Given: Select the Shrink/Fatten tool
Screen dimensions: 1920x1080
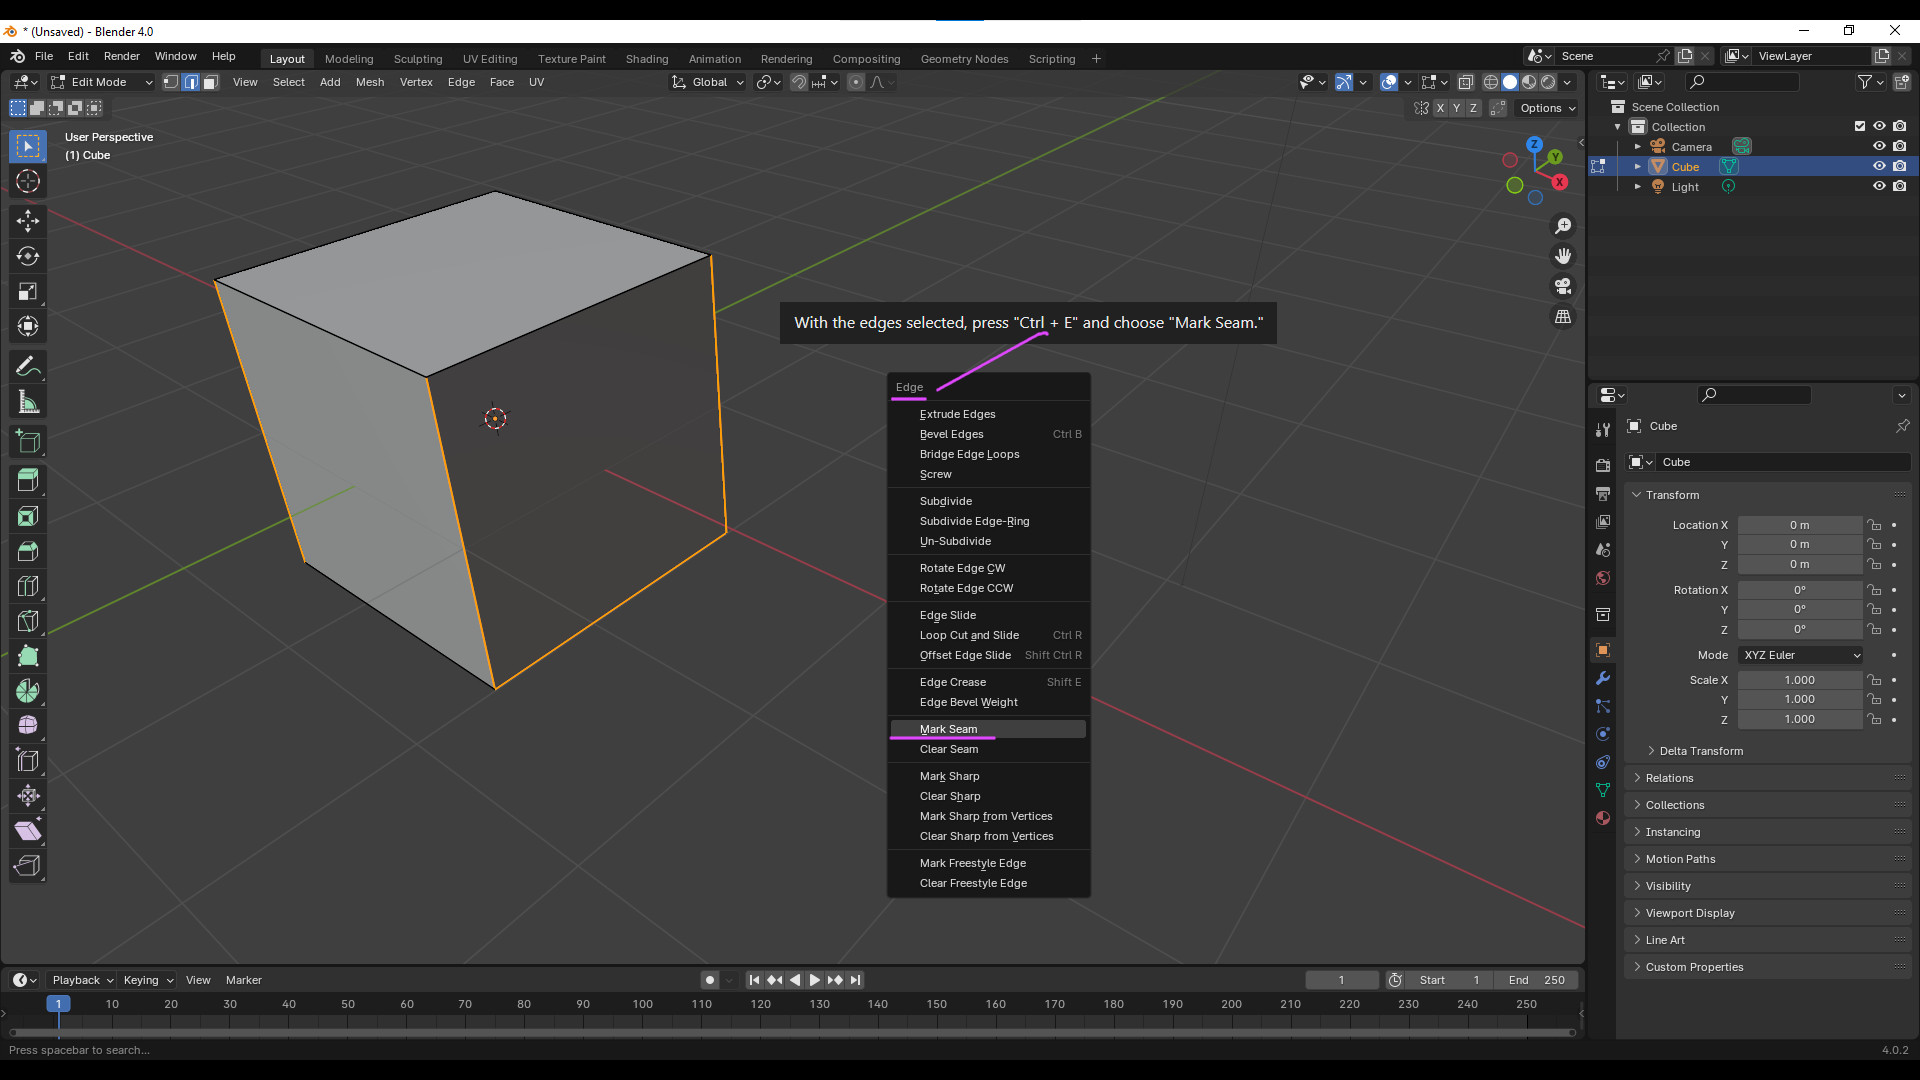Looking at the screenshot, I should coord(28,796).
